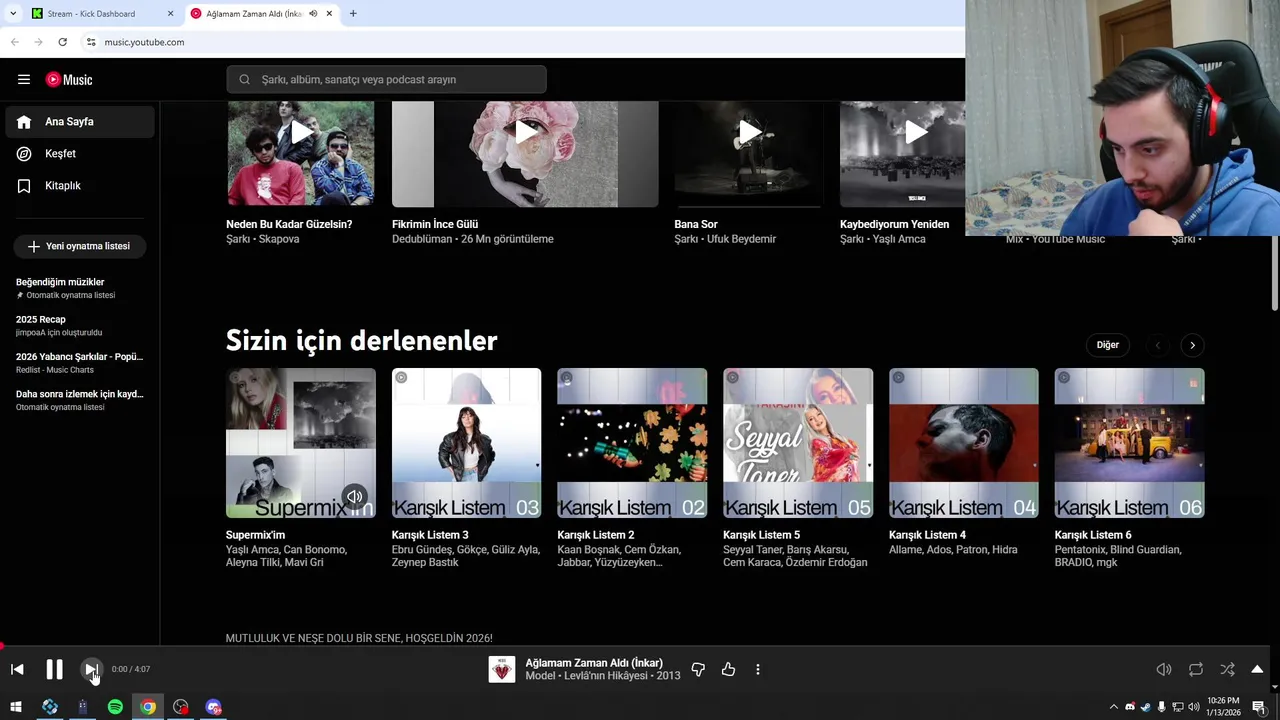Click the song progress bar
This screenshot has height=720, width=1280.
(x=635, y=646)
